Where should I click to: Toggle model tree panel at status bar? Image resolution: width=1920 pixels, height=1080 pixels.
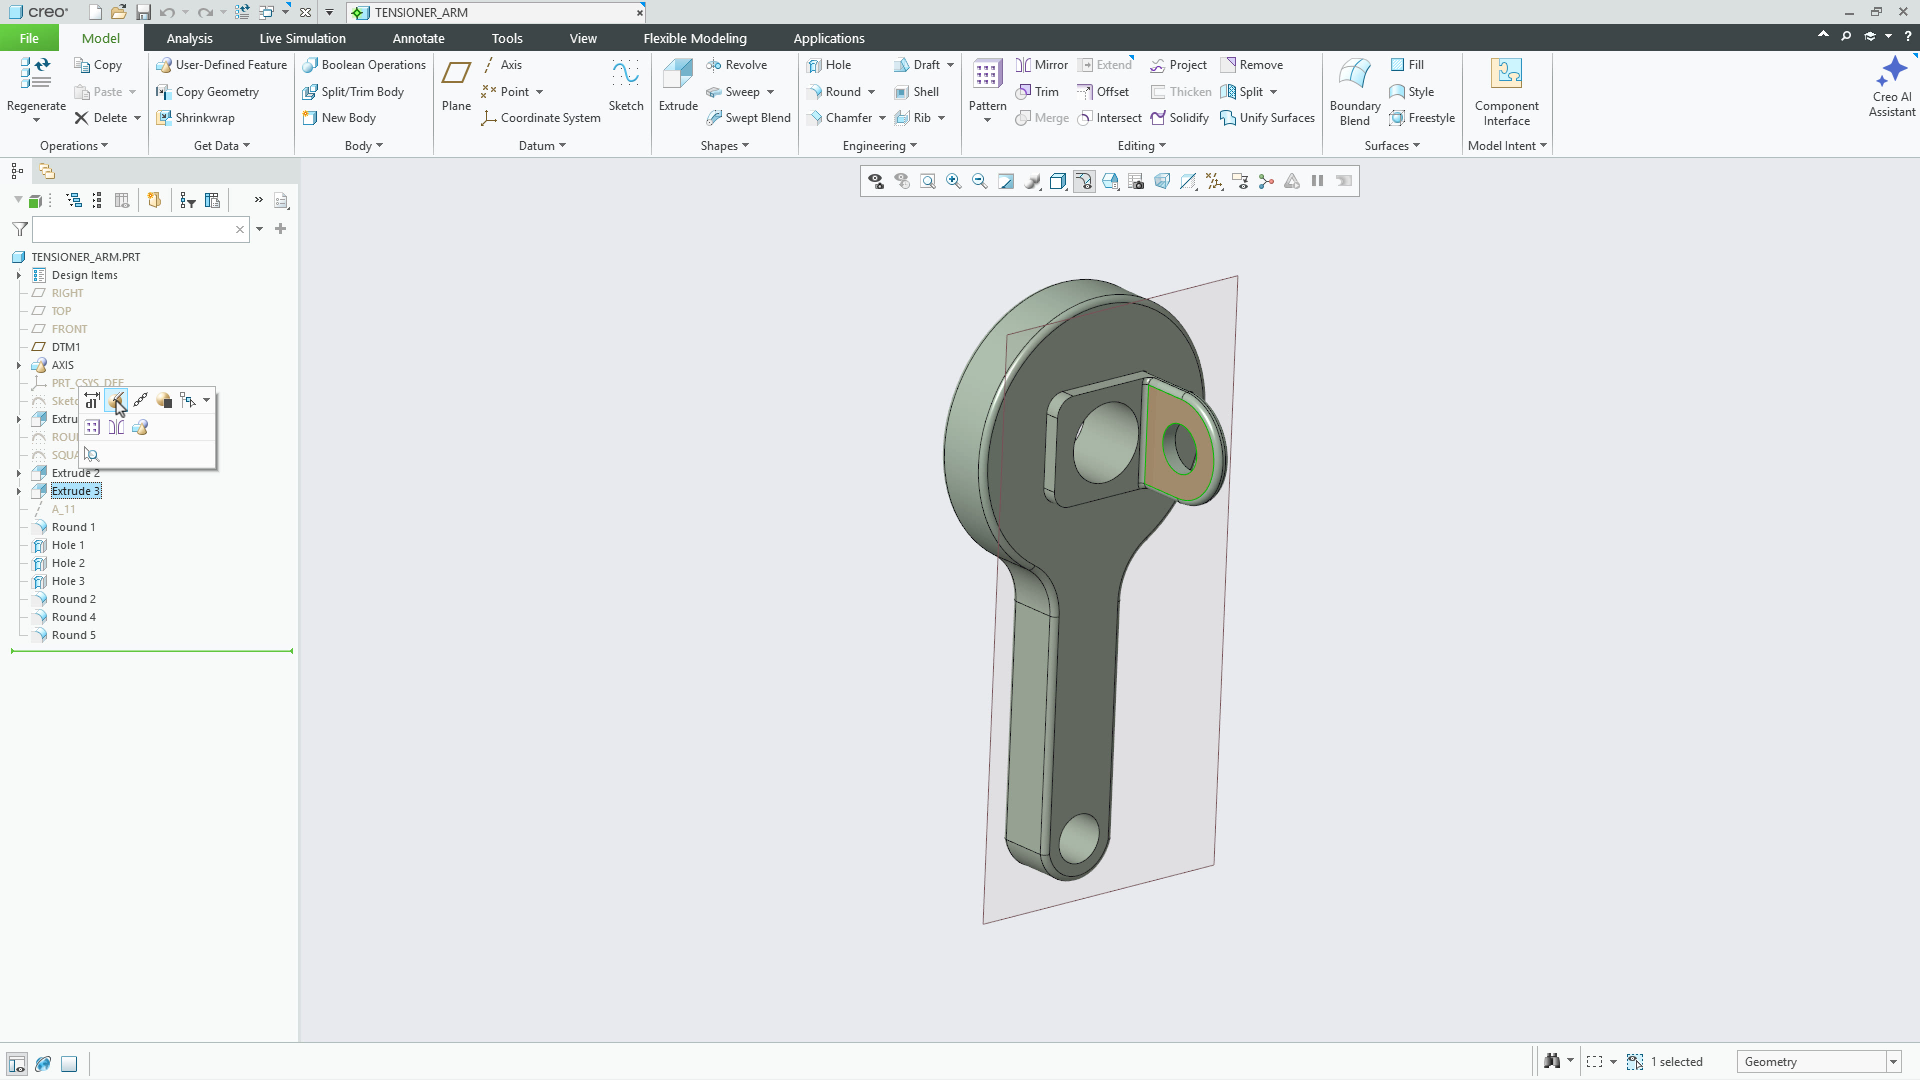click(x=17, y=1063)
